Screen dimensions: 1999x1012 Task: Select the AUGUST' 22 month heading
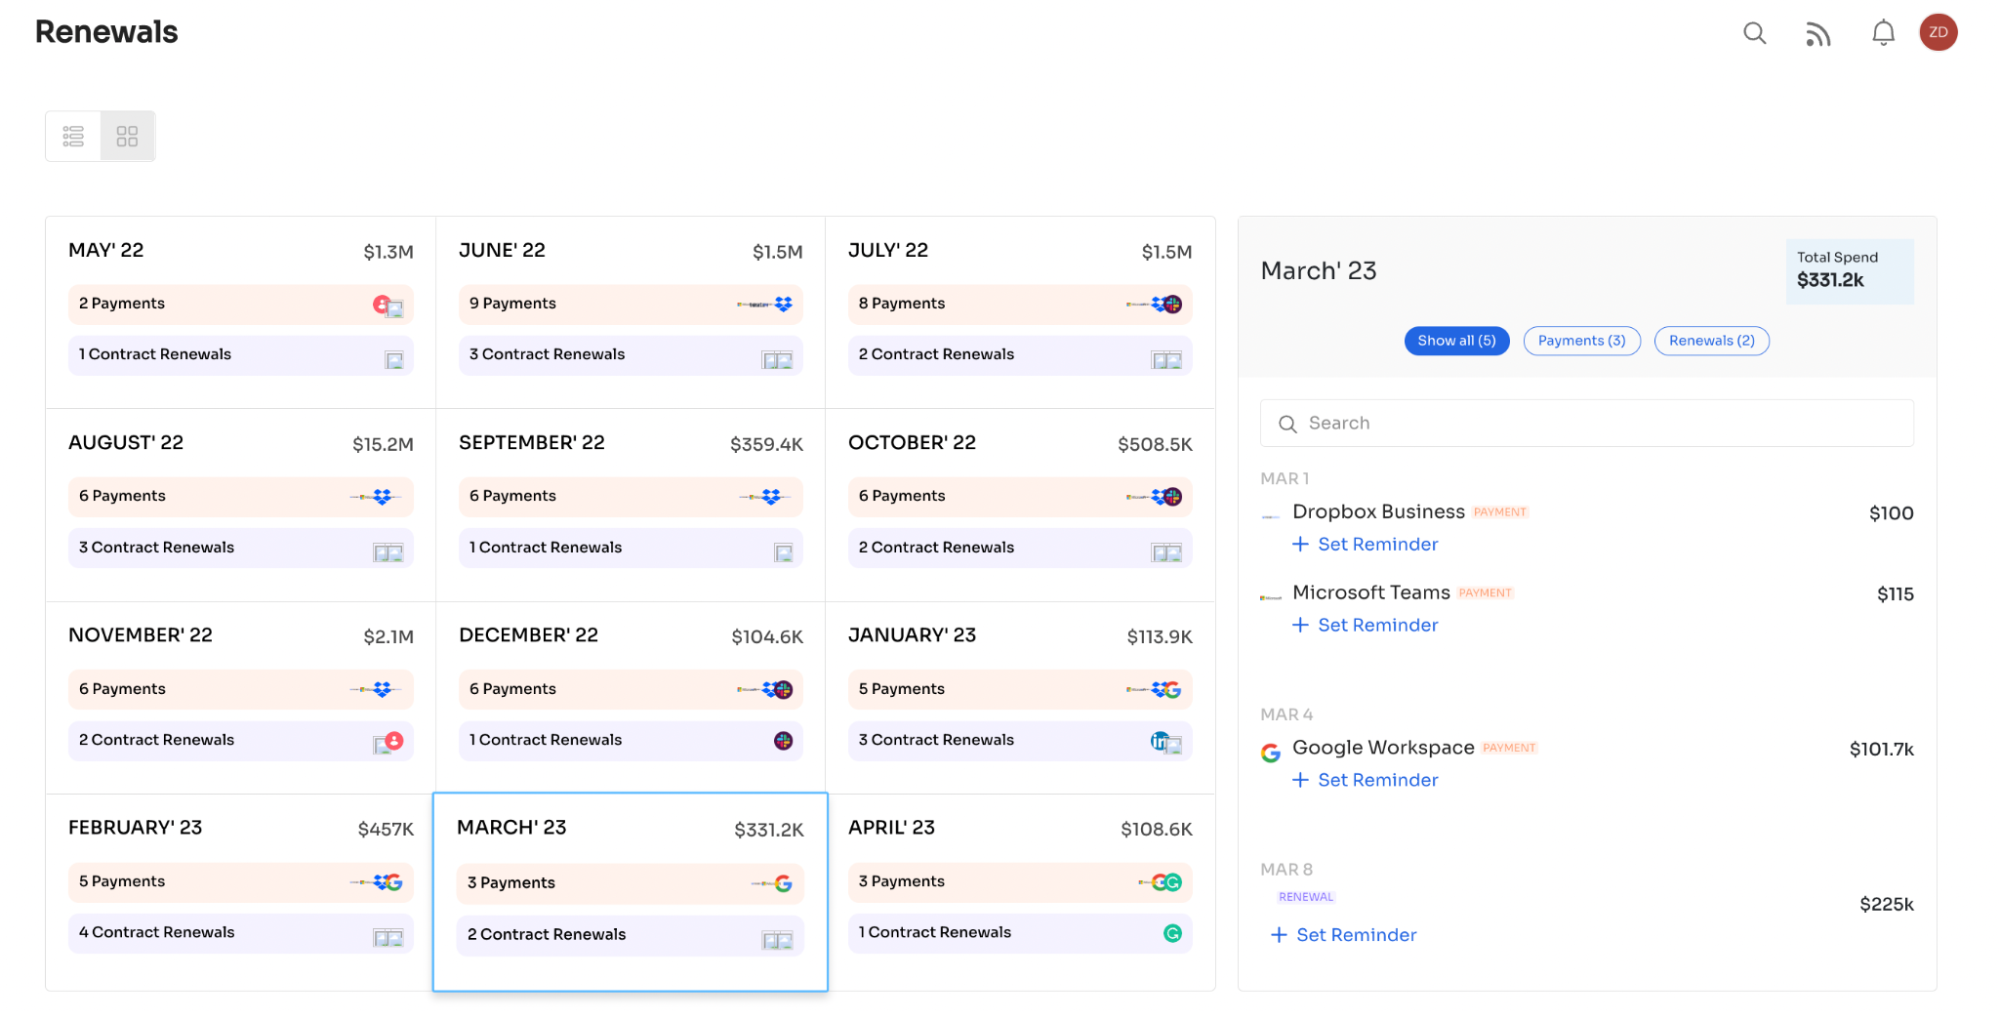(x=126, y=443)
